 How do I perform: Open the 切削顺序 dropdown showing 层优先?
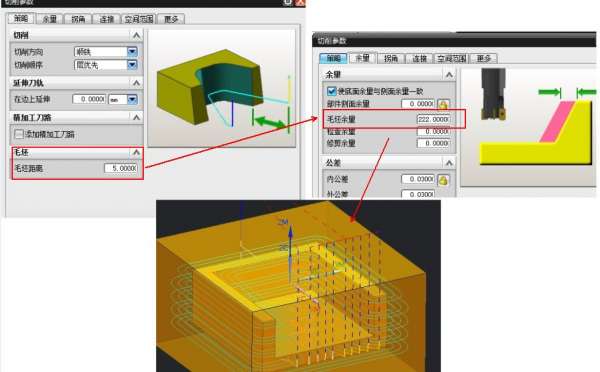click(x=132, y=65)
